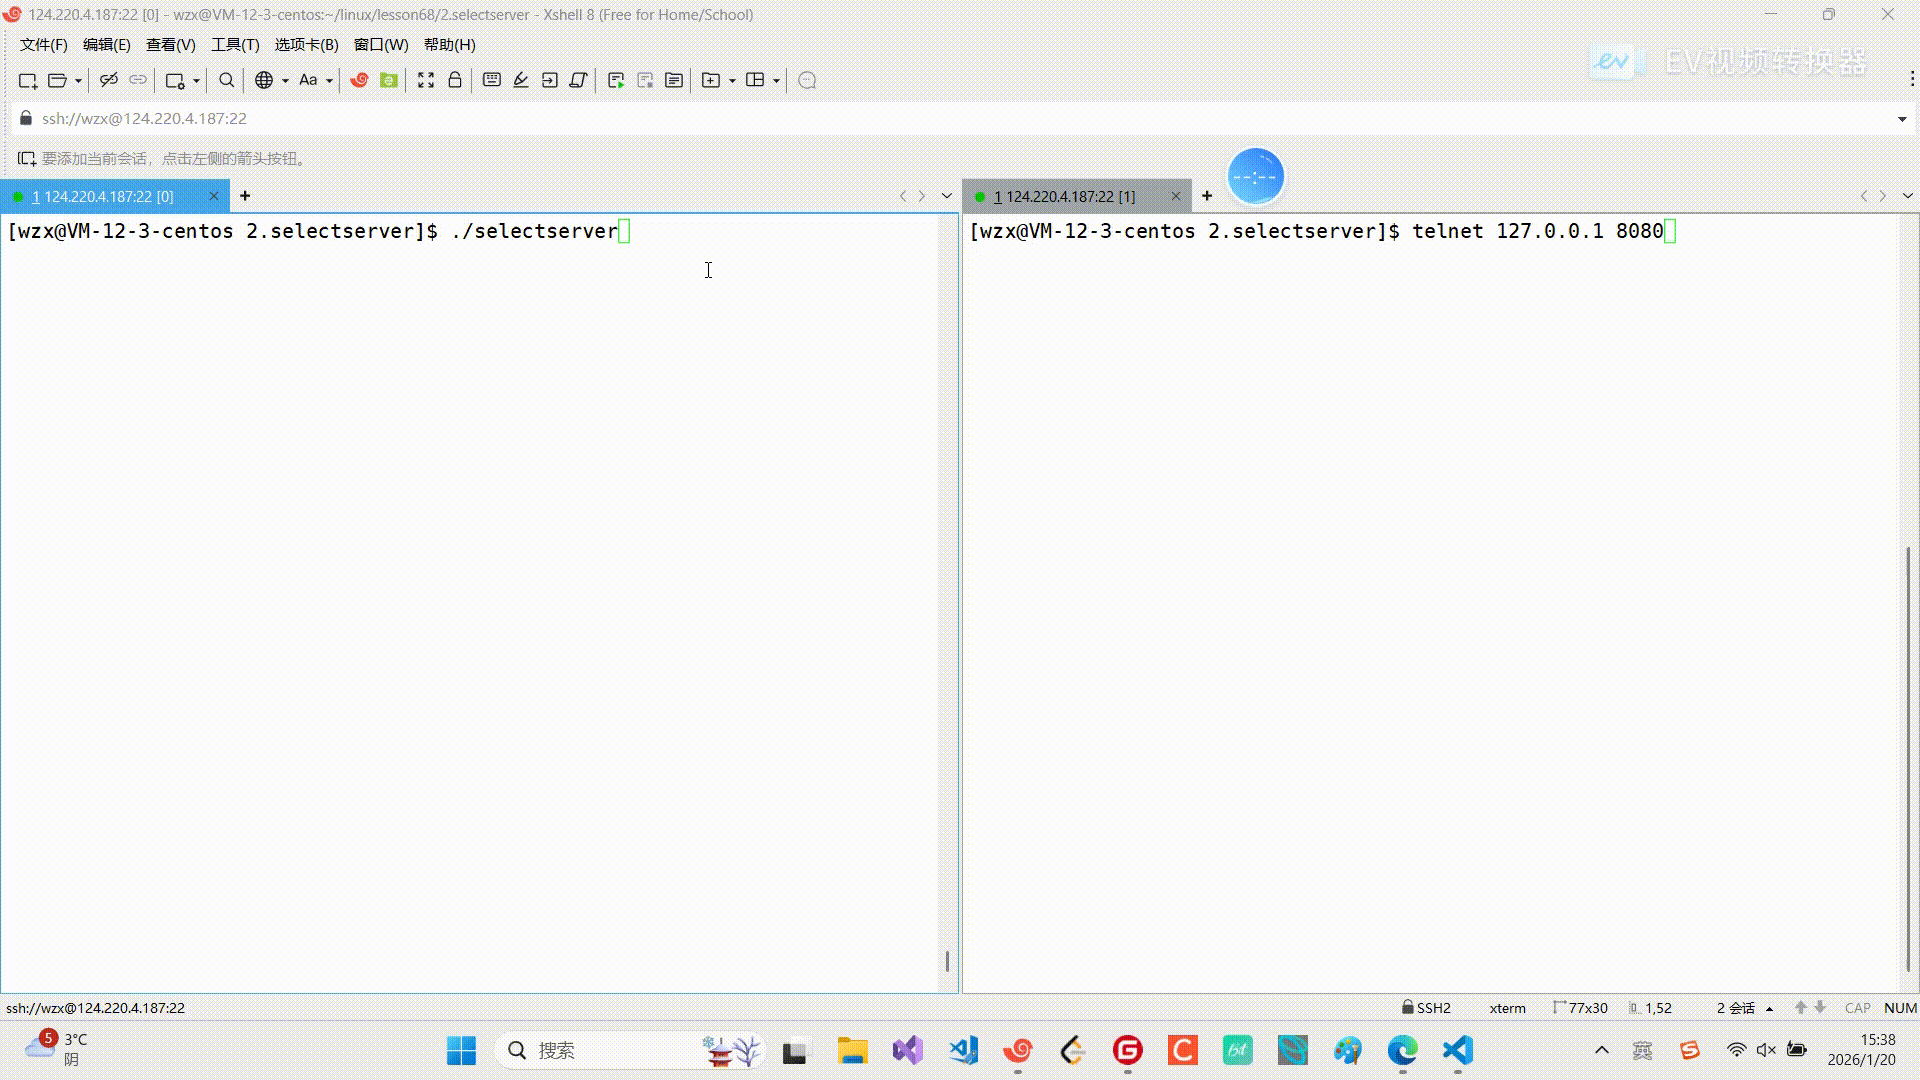The width and height of the screenshot is (1920, 1080).
Task: Open the layout panes dropdown arrow
Action: coord(776,81)
